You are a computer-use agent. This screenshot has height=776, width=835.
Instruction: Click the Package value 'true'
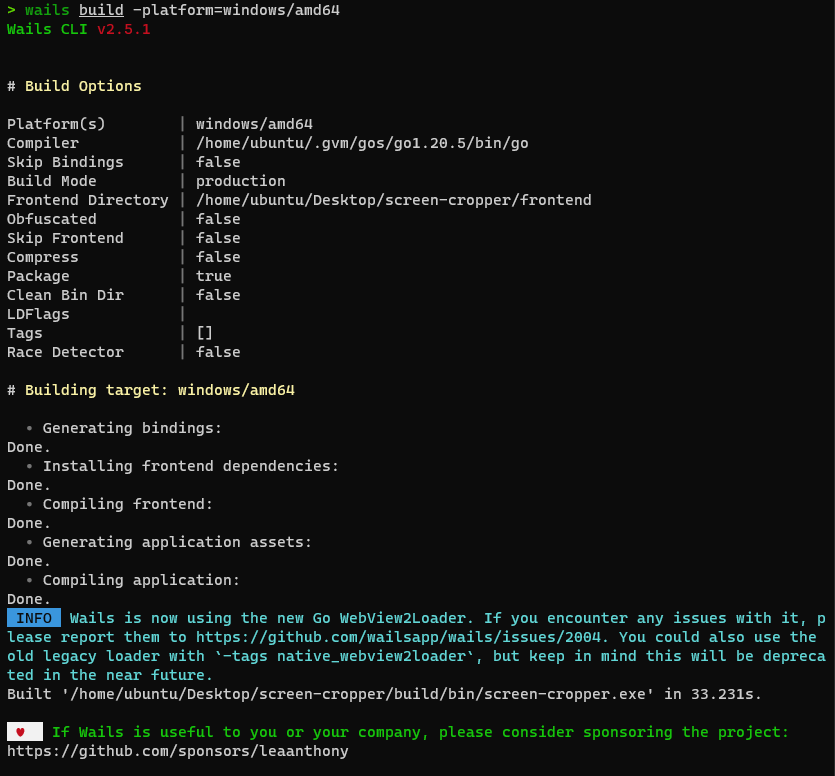213,276
